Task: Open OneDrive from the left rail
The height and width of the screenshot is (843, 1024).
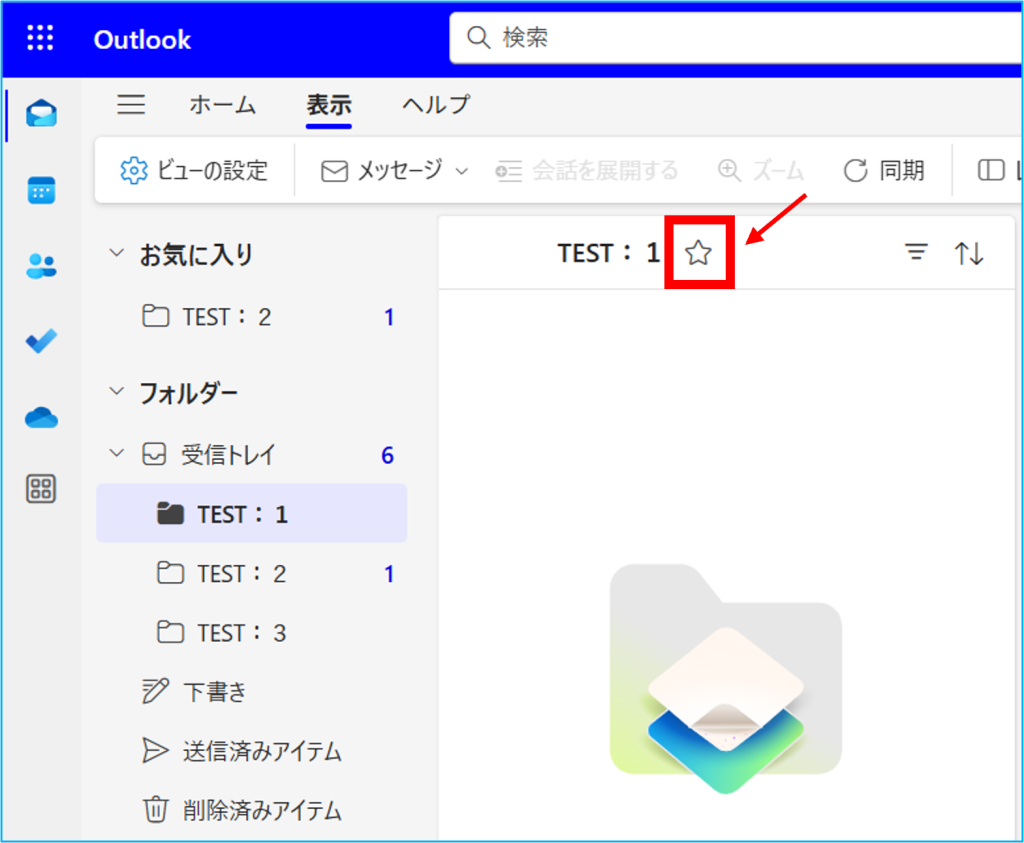Action: [42, 417]
